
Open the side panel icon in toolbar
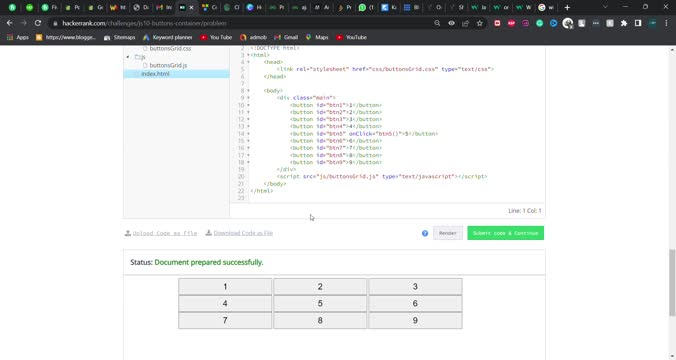click(x=638, y=23)
